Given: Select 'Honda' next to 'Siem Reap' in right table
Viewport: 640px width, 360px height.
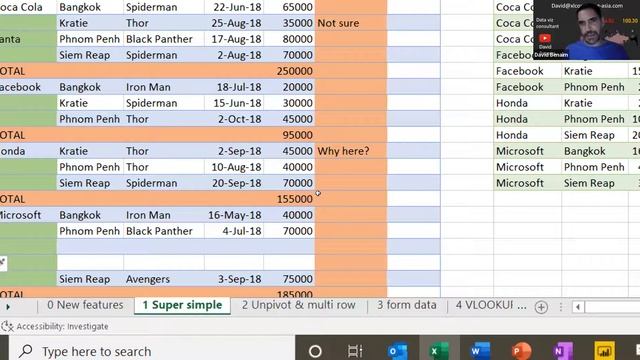Looking at the screenshot, I should tap(527, 135).
